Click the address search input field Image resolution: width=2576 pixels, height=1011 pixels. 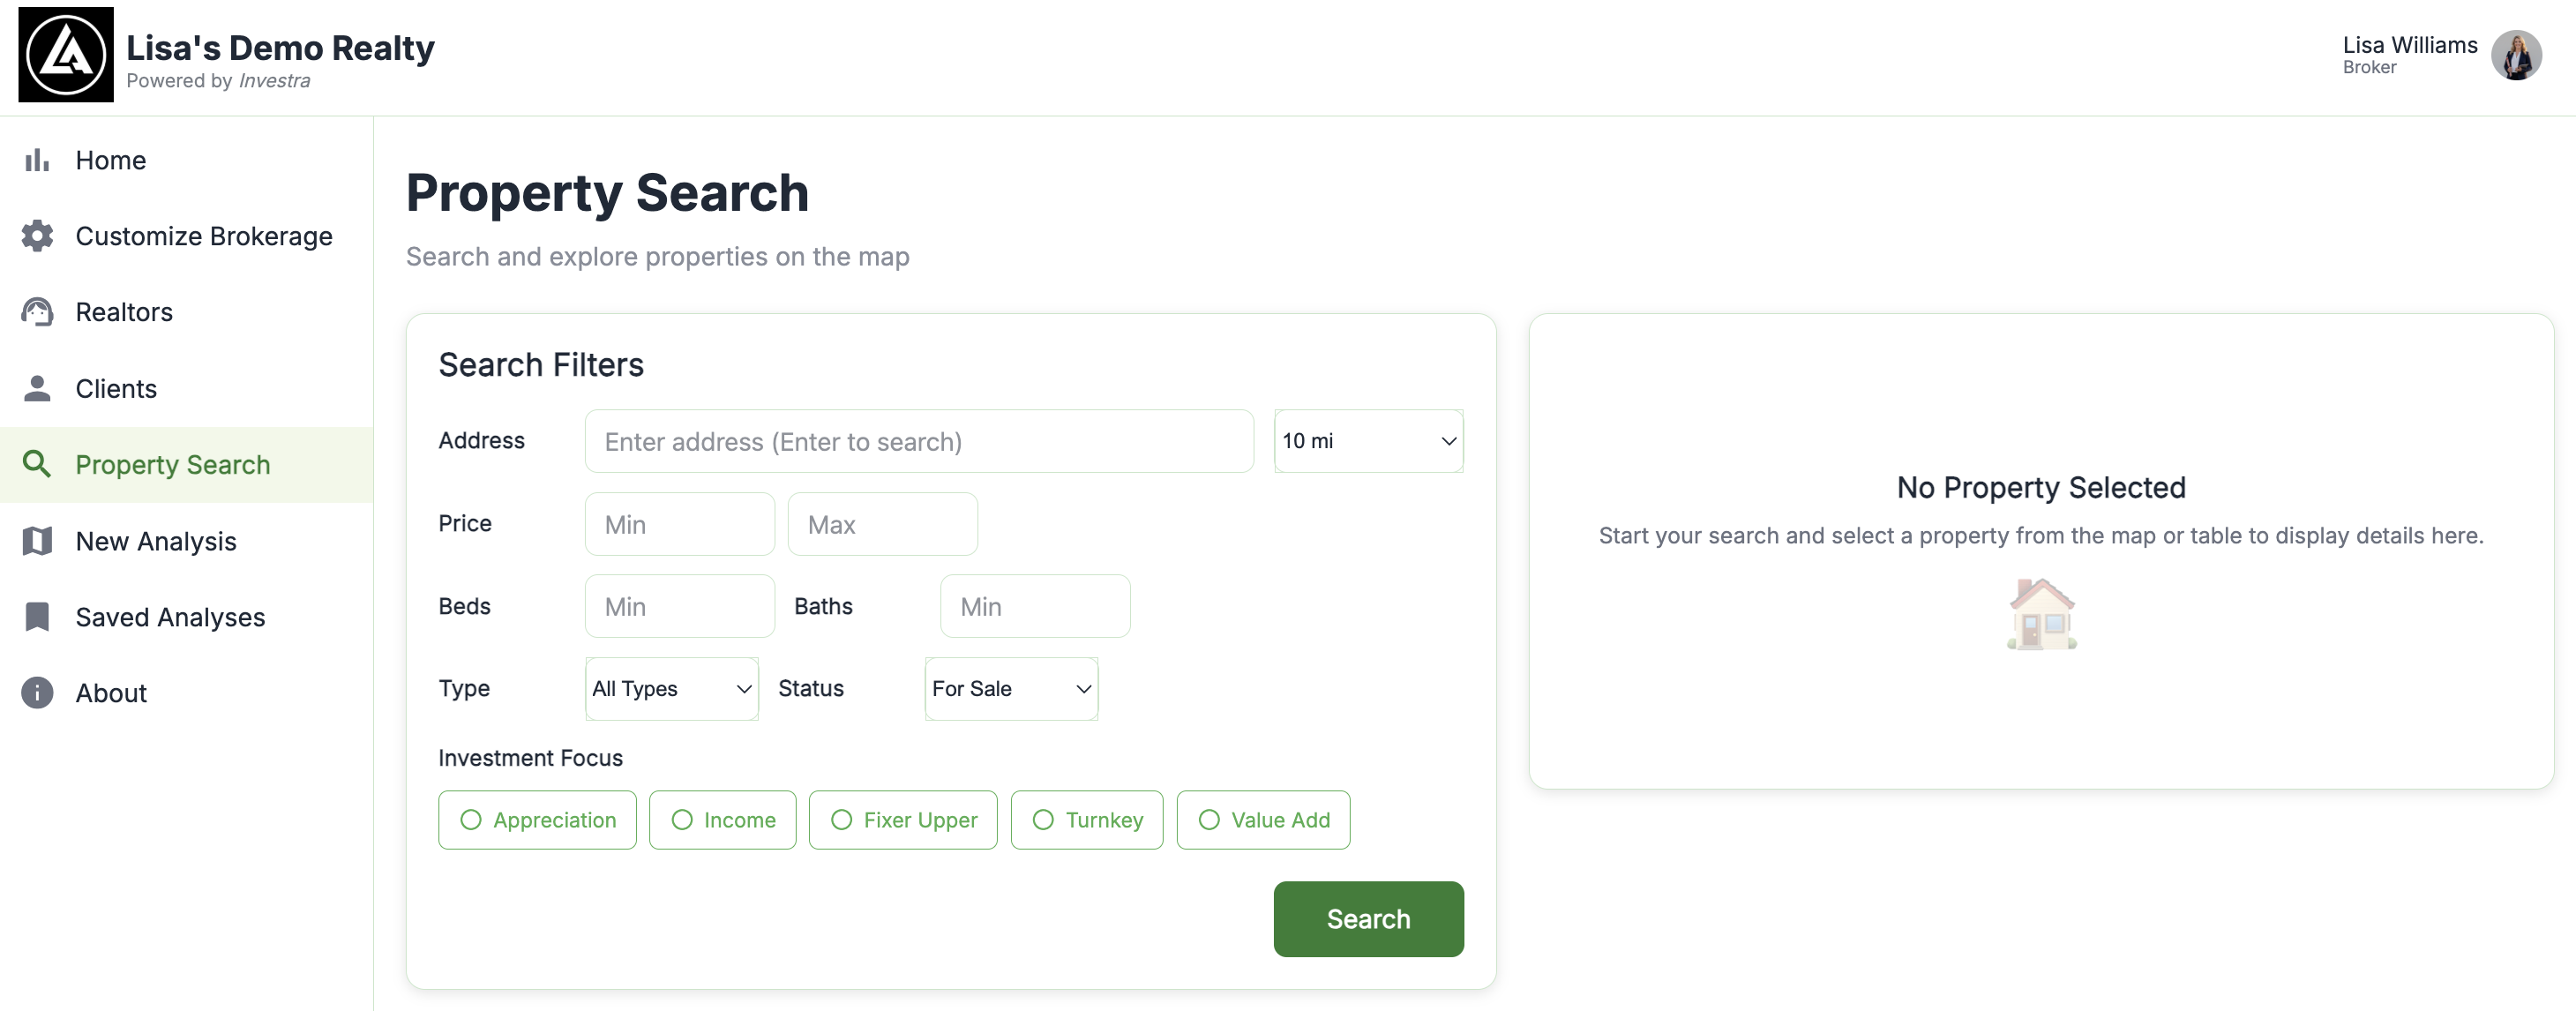point(918,440)
